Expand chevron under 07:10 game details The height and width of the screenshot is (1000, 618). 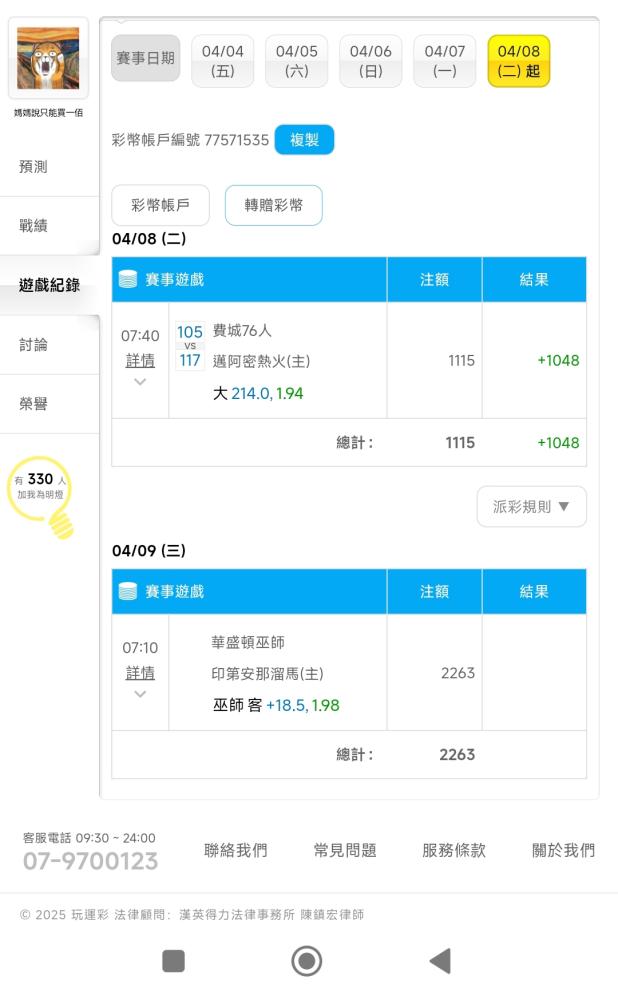pos(140,694)
